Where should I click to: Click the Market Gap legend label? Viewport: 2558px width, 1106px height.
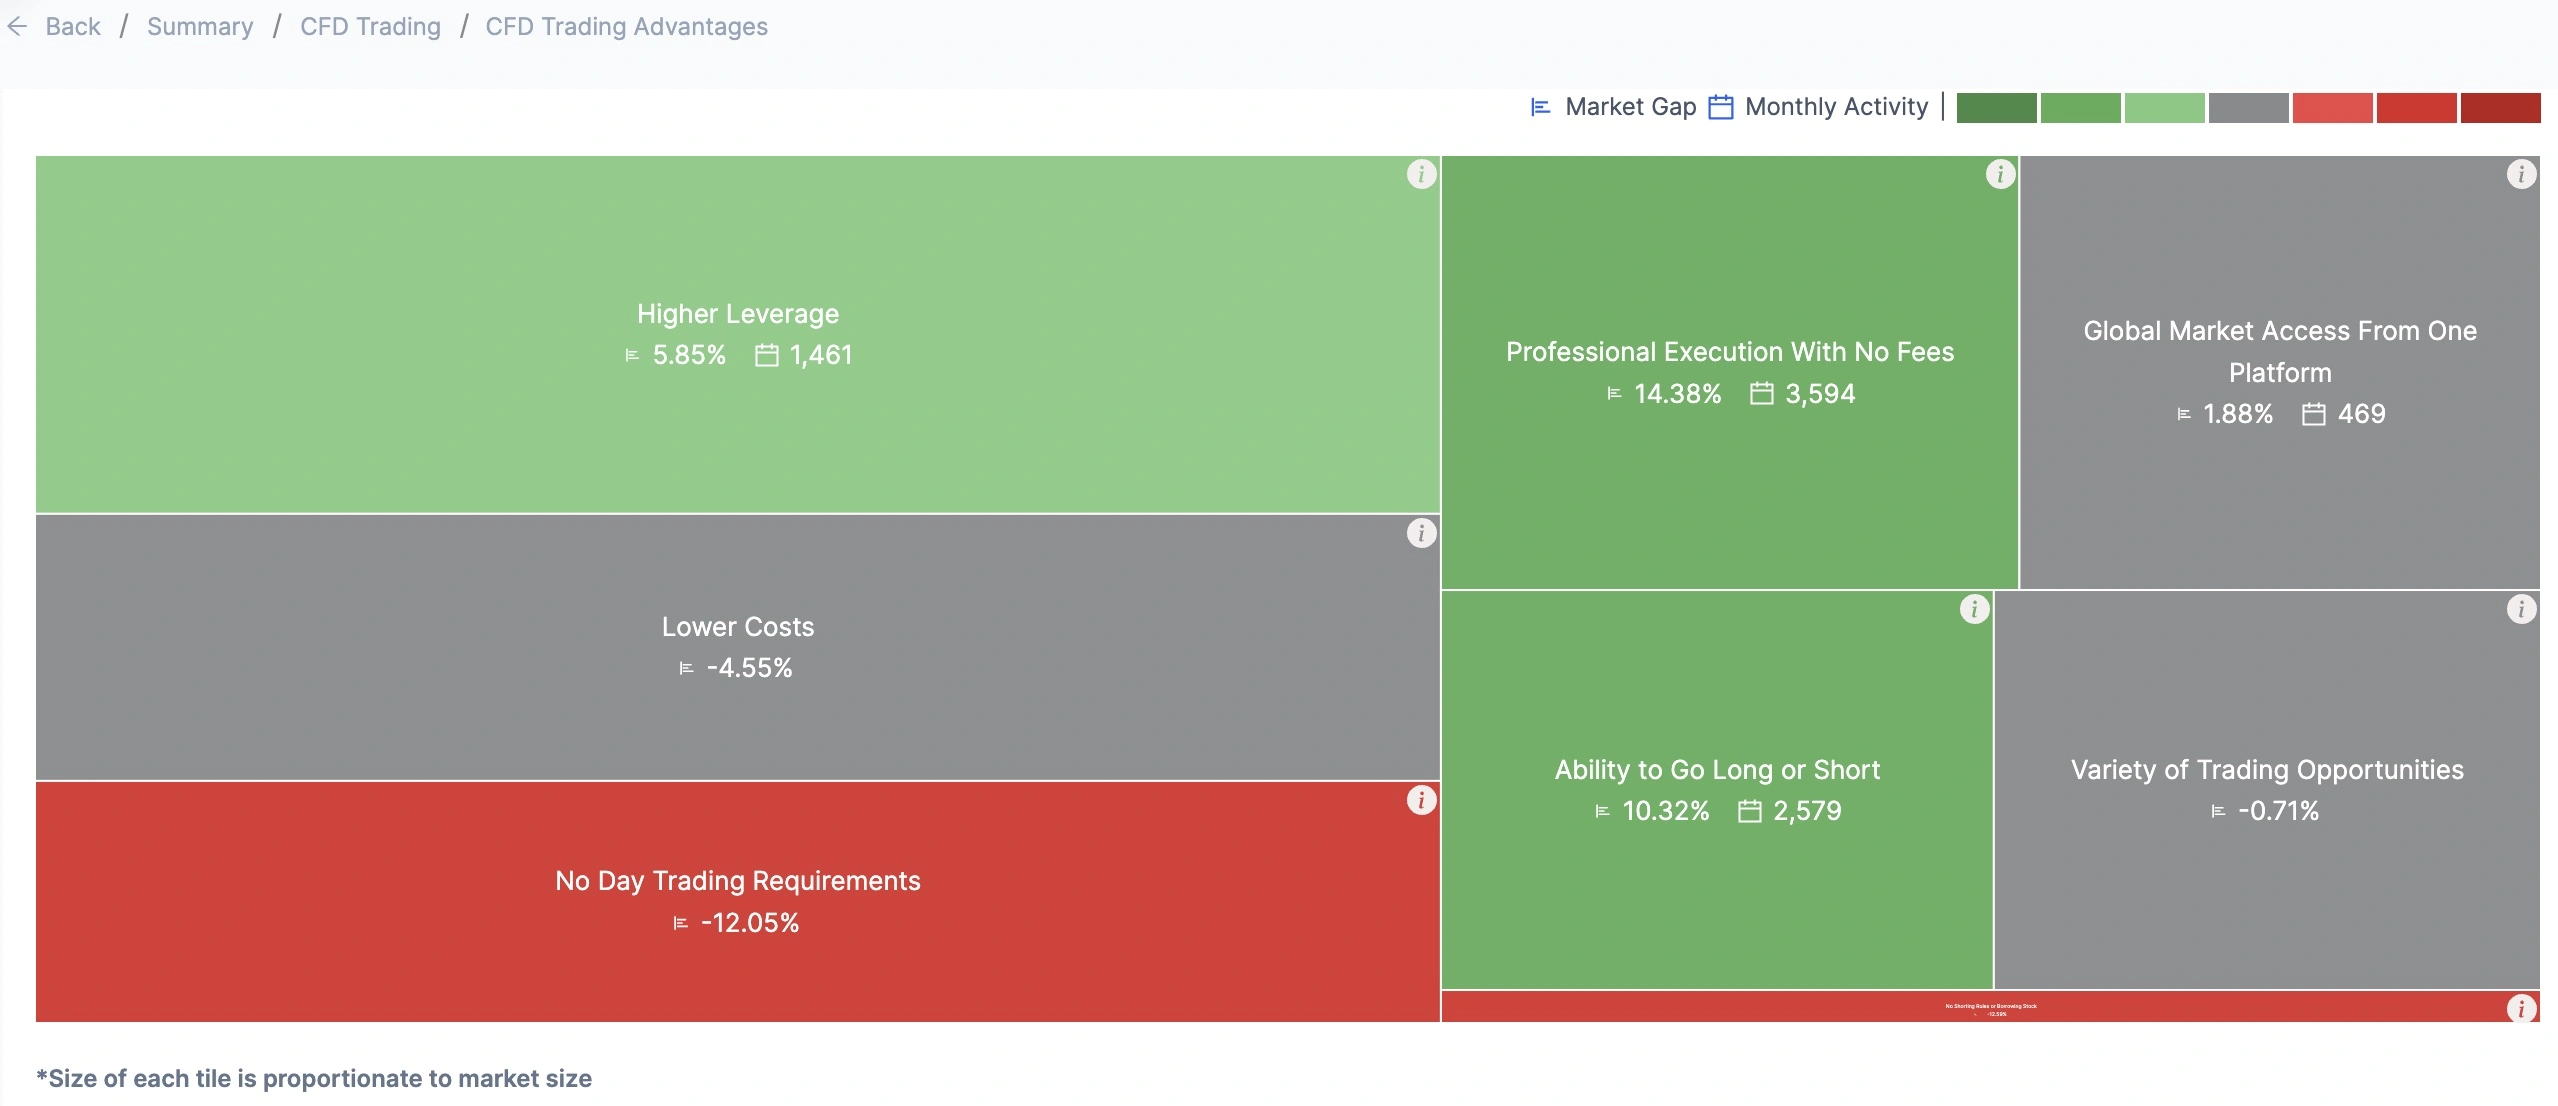click(x=1630, y=107)
